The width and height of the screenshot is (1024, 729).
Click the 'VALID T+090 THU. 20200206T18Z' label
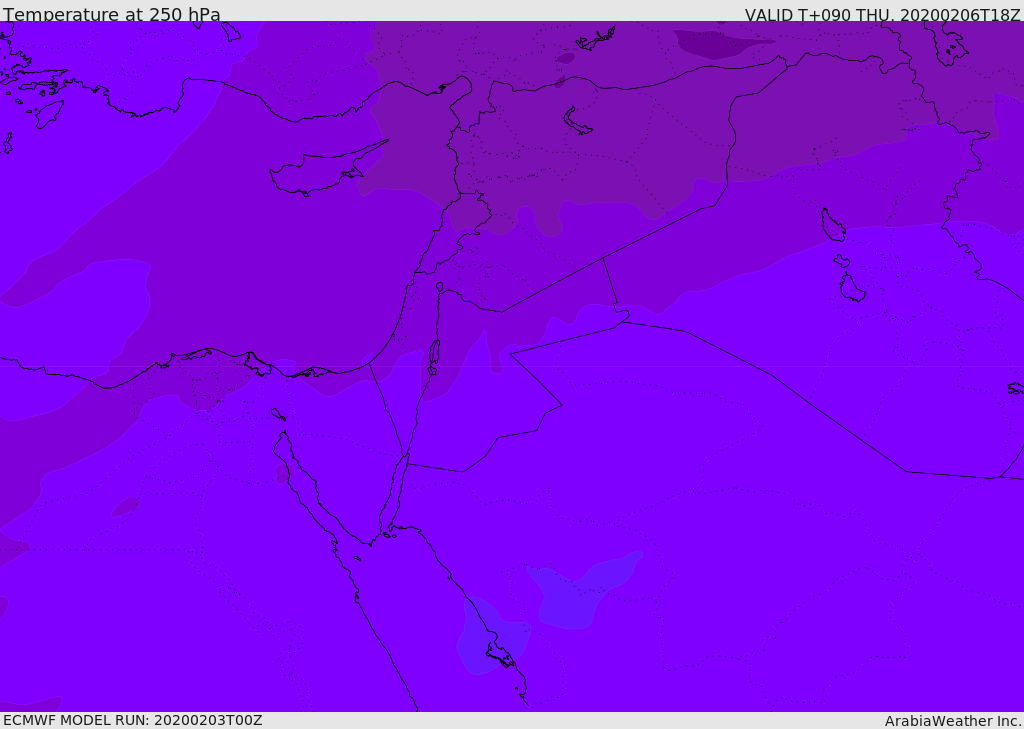pos(882,14)
